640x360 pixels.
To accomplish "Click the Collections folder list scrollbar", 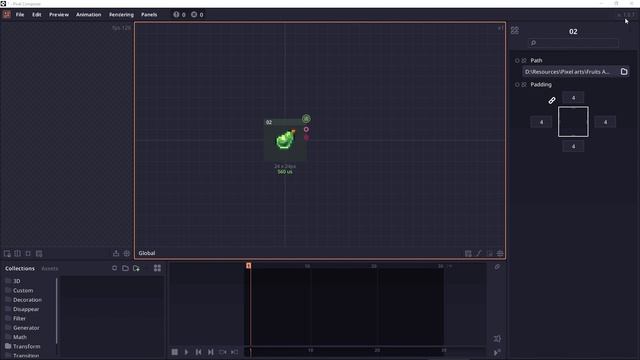I will click(x=57, y=310).
